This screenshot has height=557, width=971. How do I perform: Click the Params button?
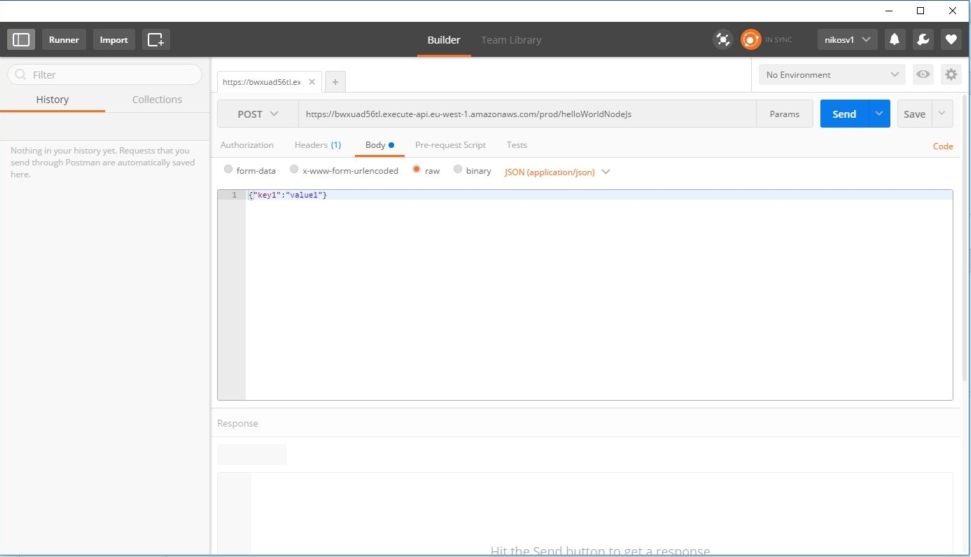click(784, 114)
